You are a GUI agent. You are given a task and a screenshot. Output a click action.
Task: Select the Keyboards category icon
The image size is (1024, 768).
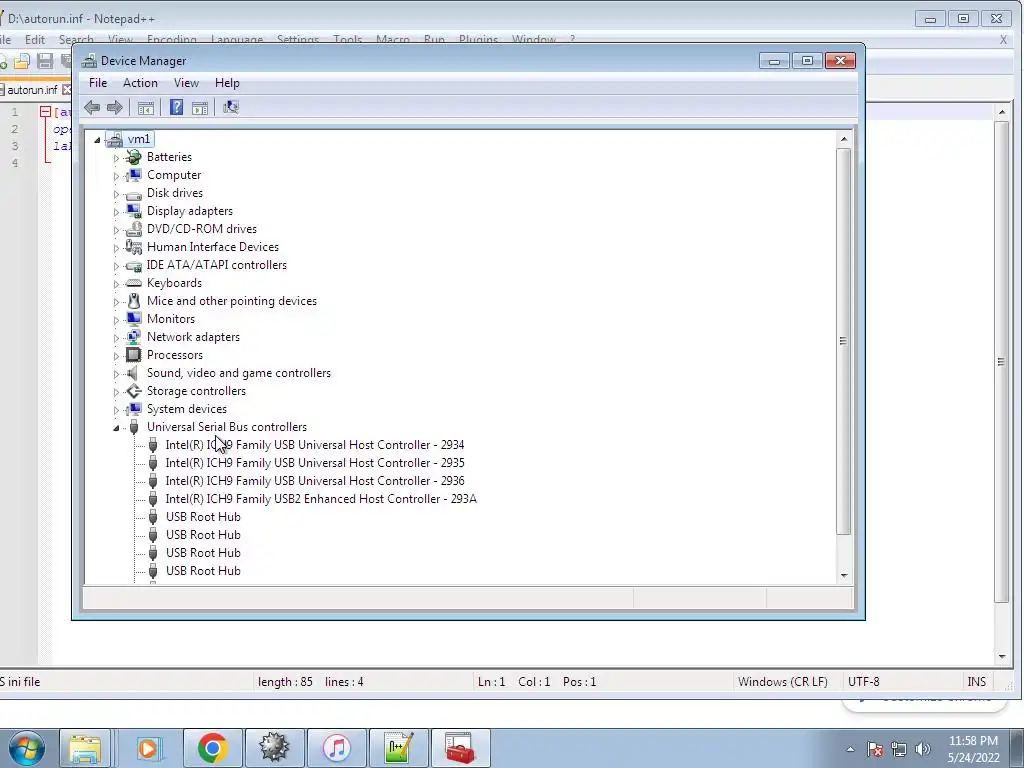tap(133, 283)
